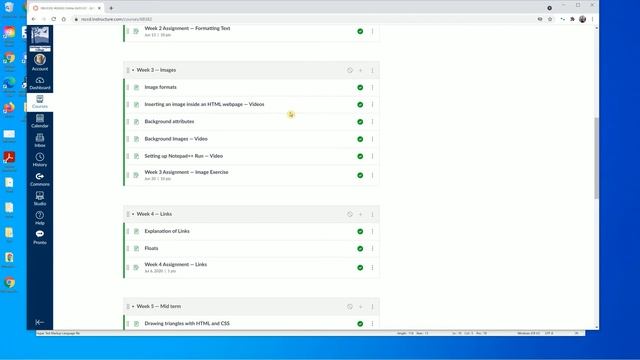The height and width of the screenshot is (360, 640).
Task: Add an item to Week 5 module
Action: [360, 307]
